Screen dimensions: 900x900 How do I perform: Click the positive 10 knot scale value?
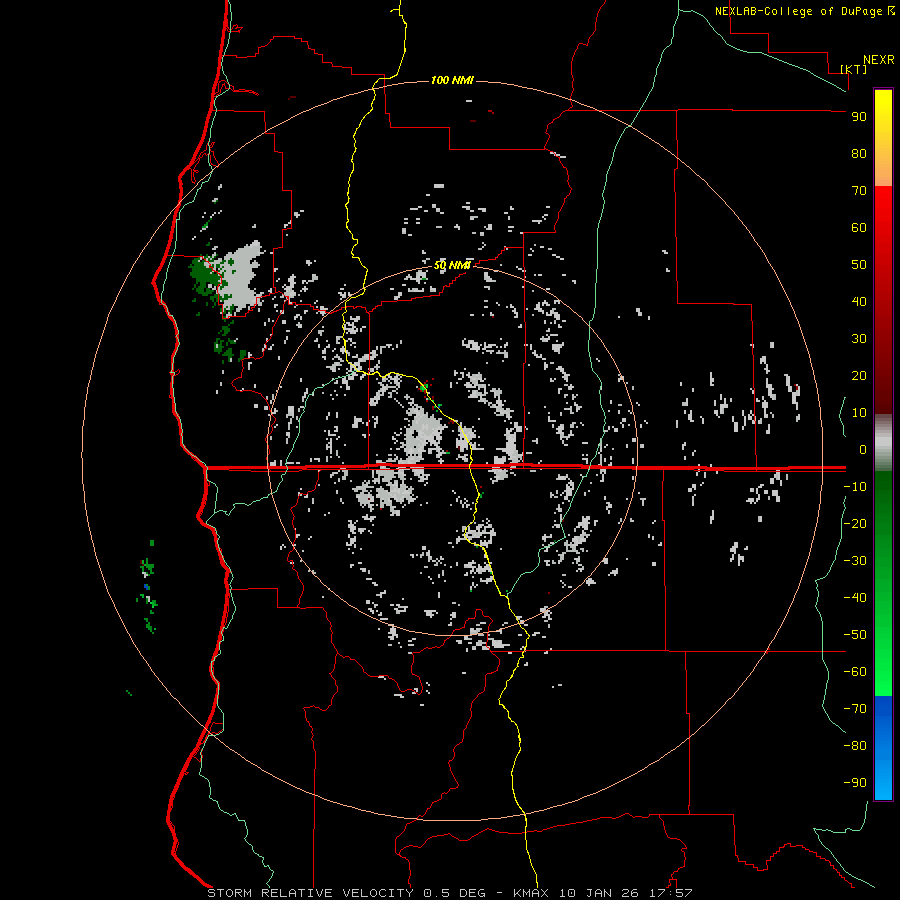[859, 413]
